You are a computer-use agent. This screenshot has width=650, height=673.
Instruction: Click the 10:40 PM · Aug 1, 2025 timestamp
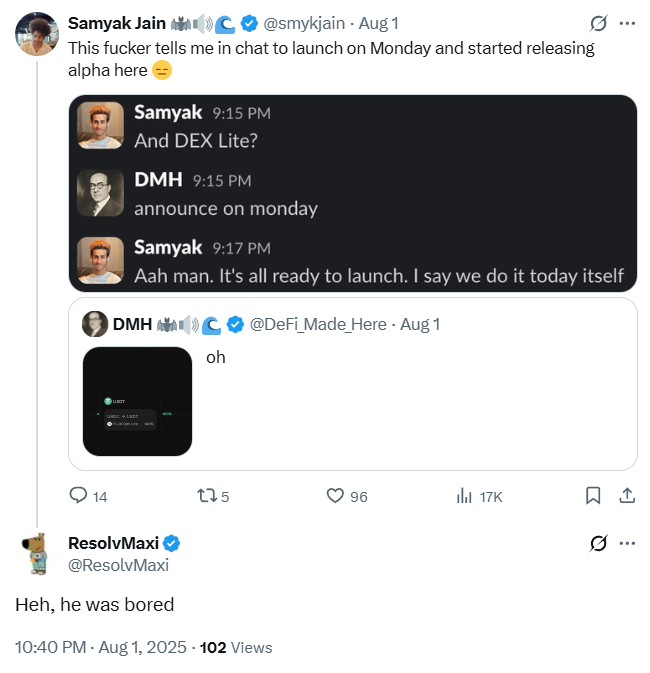coord(101,647)
